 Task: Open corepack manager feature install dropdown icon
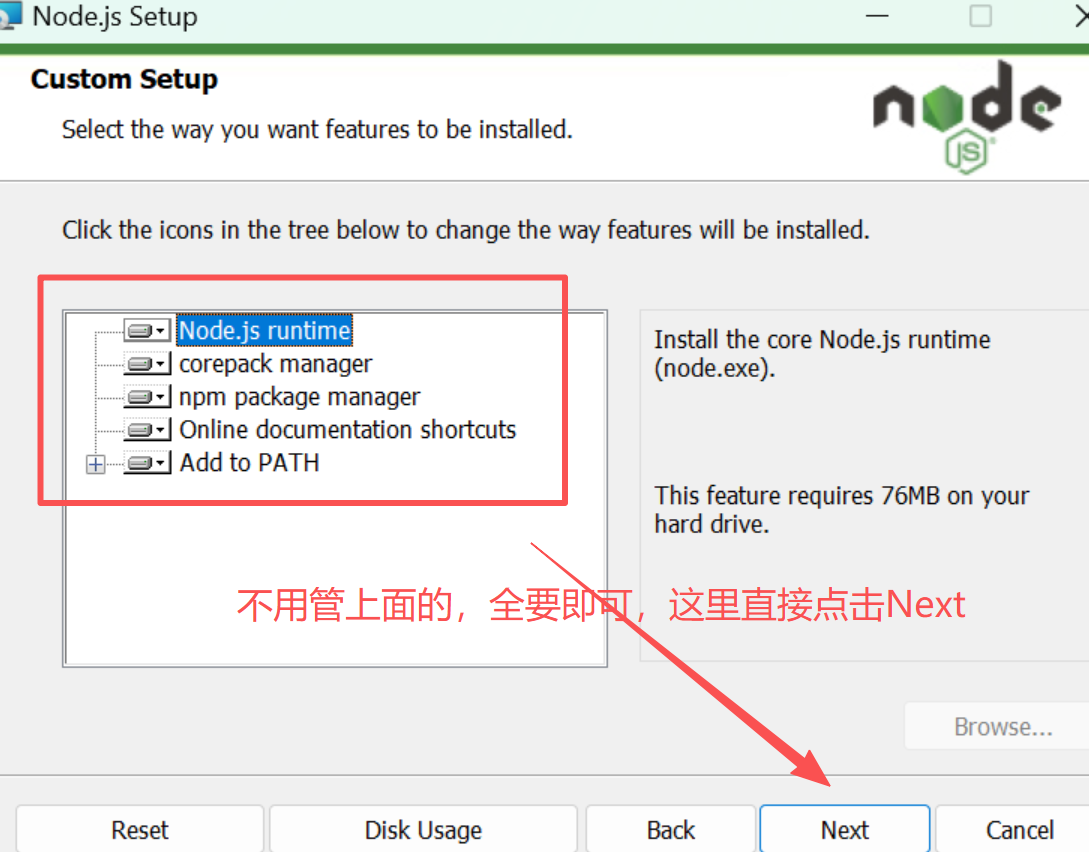(x=147, y=364)
